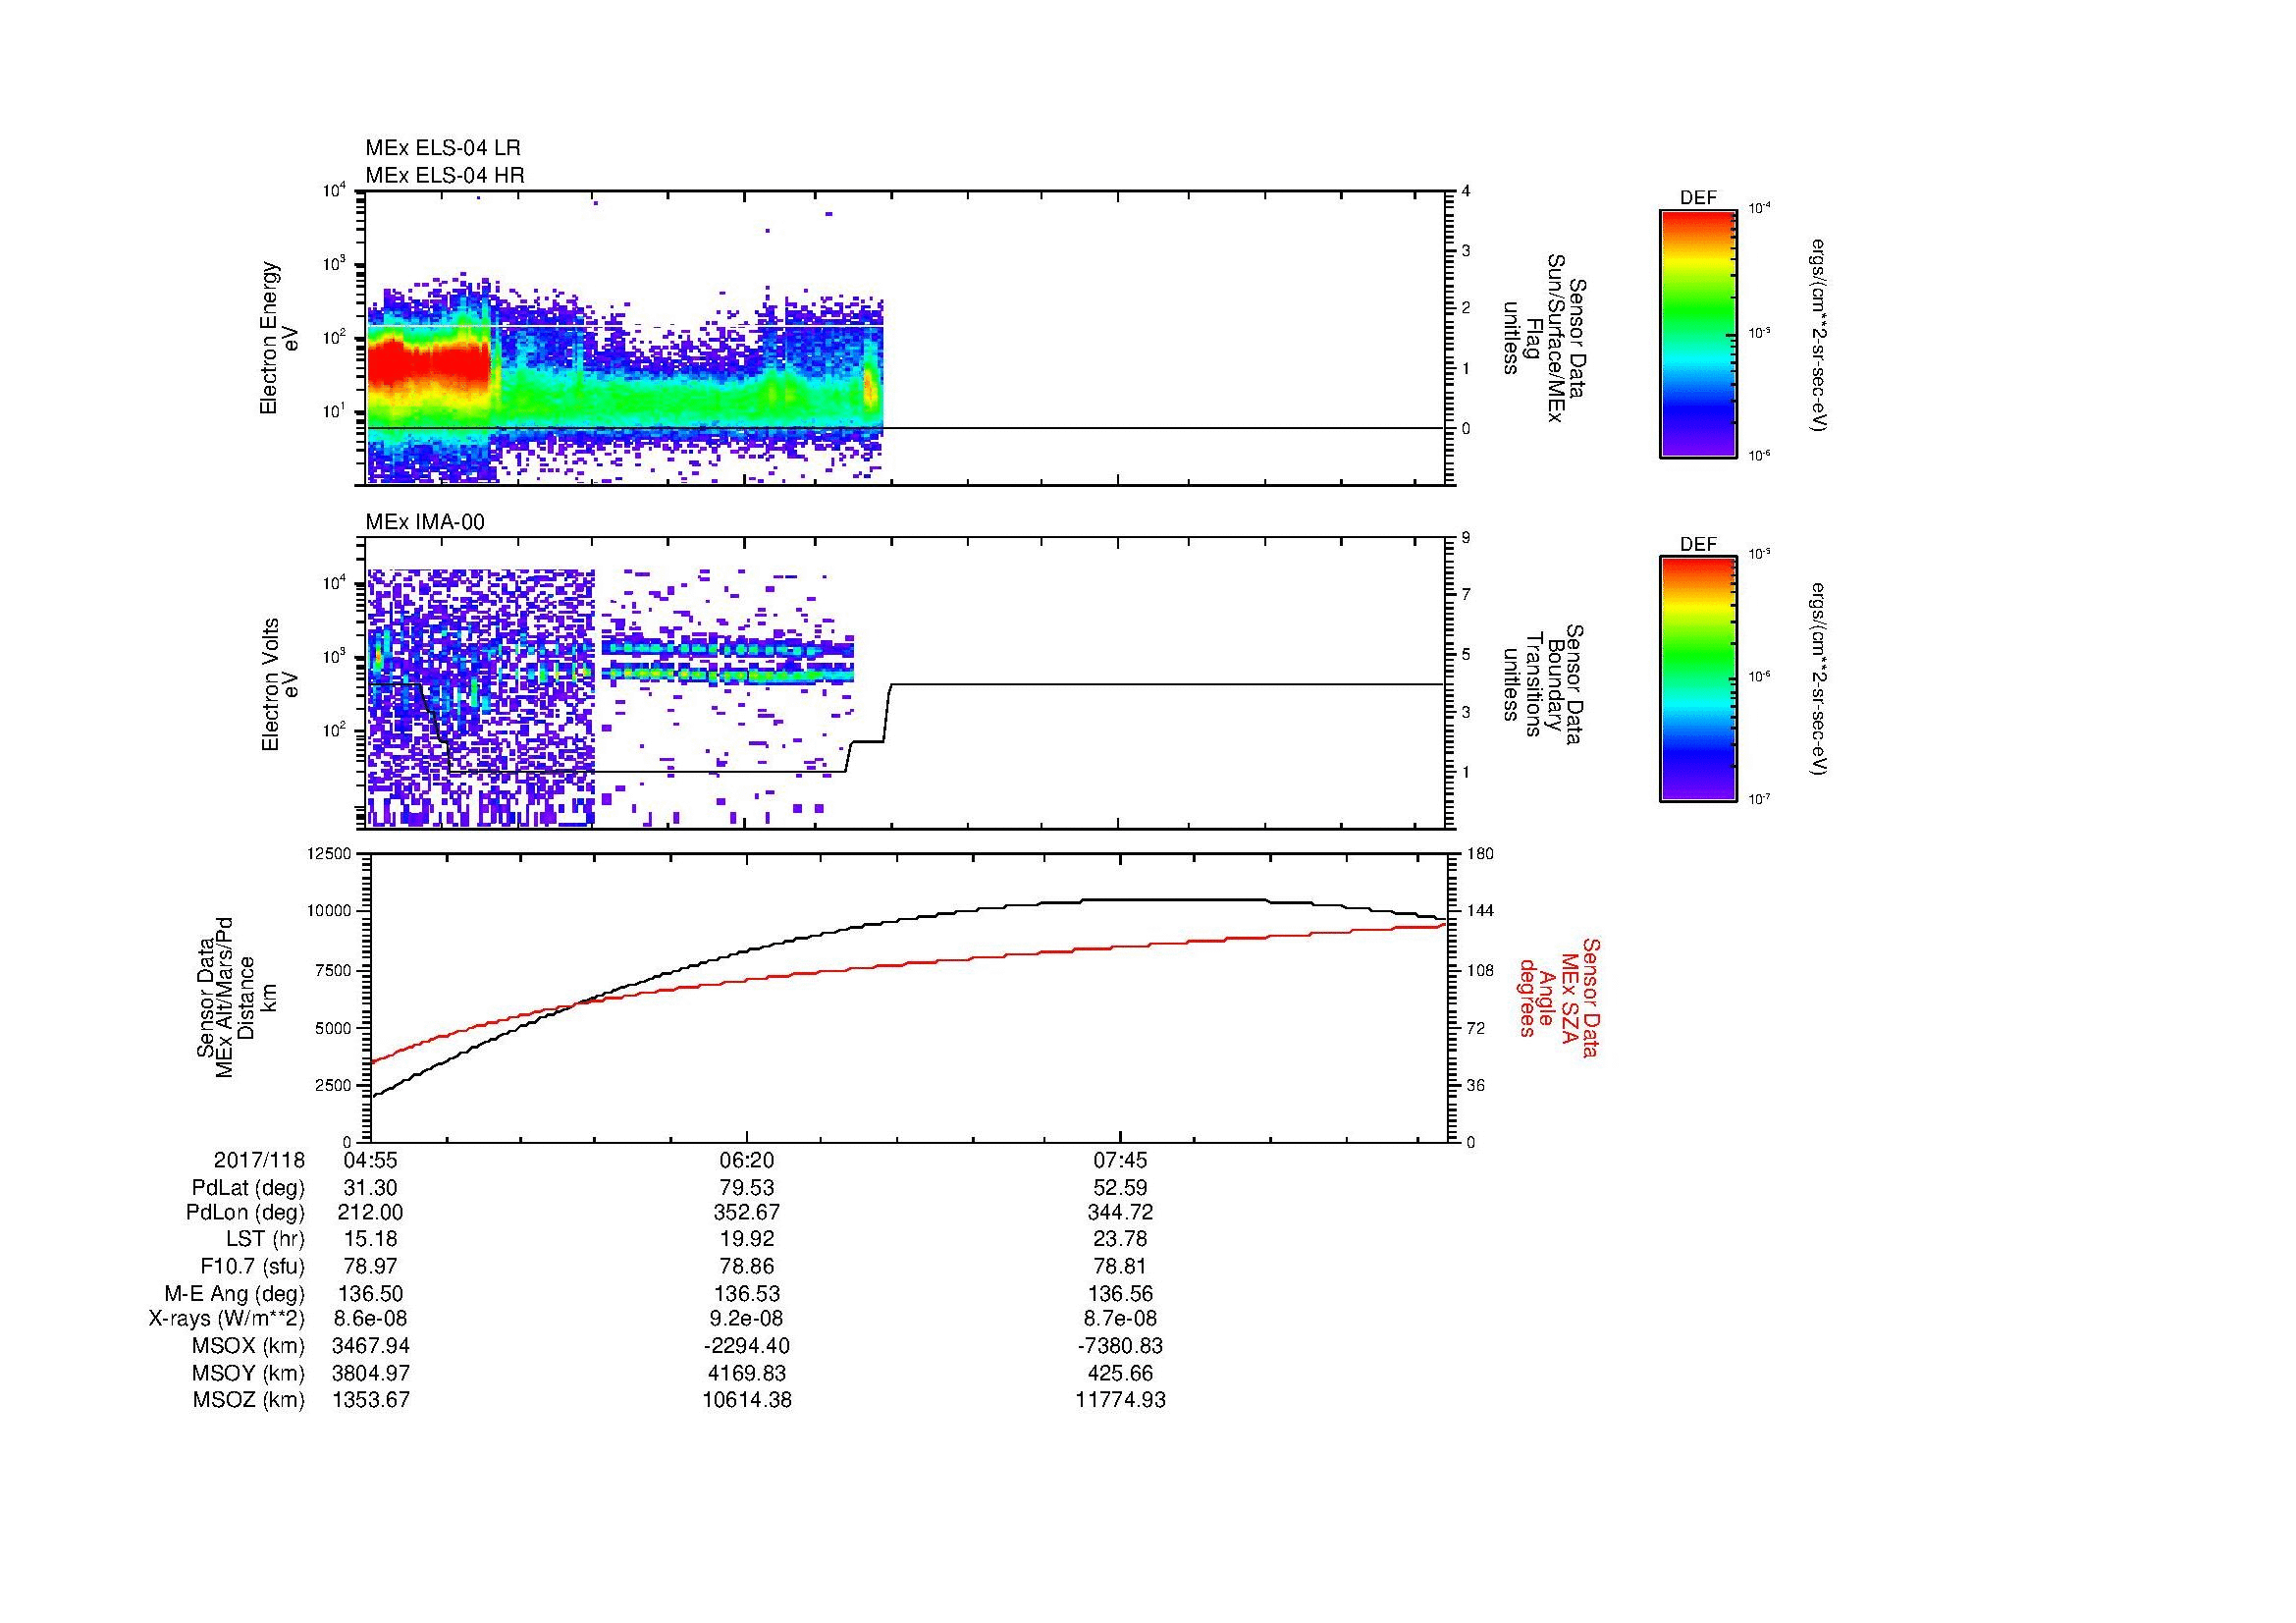Click the MSOZ value 10614.38

(746, 1400)
